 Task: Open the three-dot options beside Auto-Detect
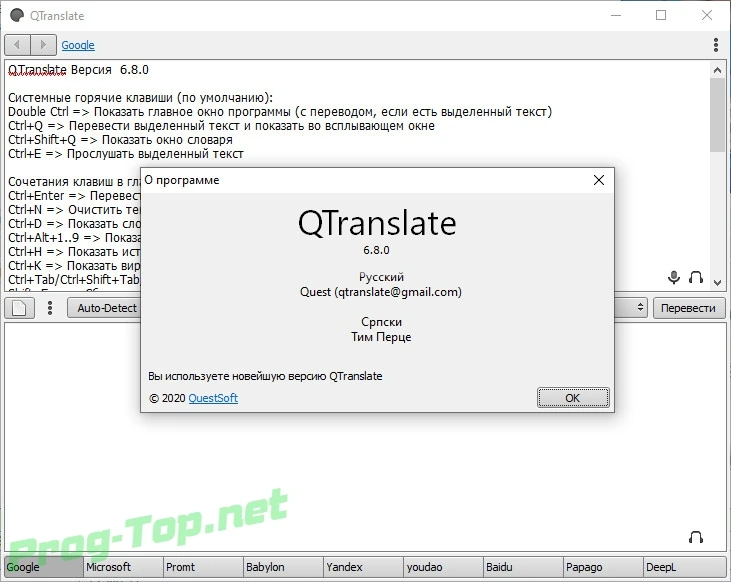pyautogui.click(x=50, y=308)
